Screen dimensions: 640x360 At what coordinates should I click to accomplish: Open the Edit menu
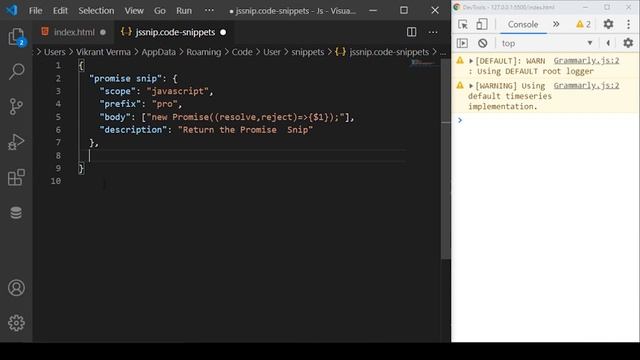click(60, 11)
